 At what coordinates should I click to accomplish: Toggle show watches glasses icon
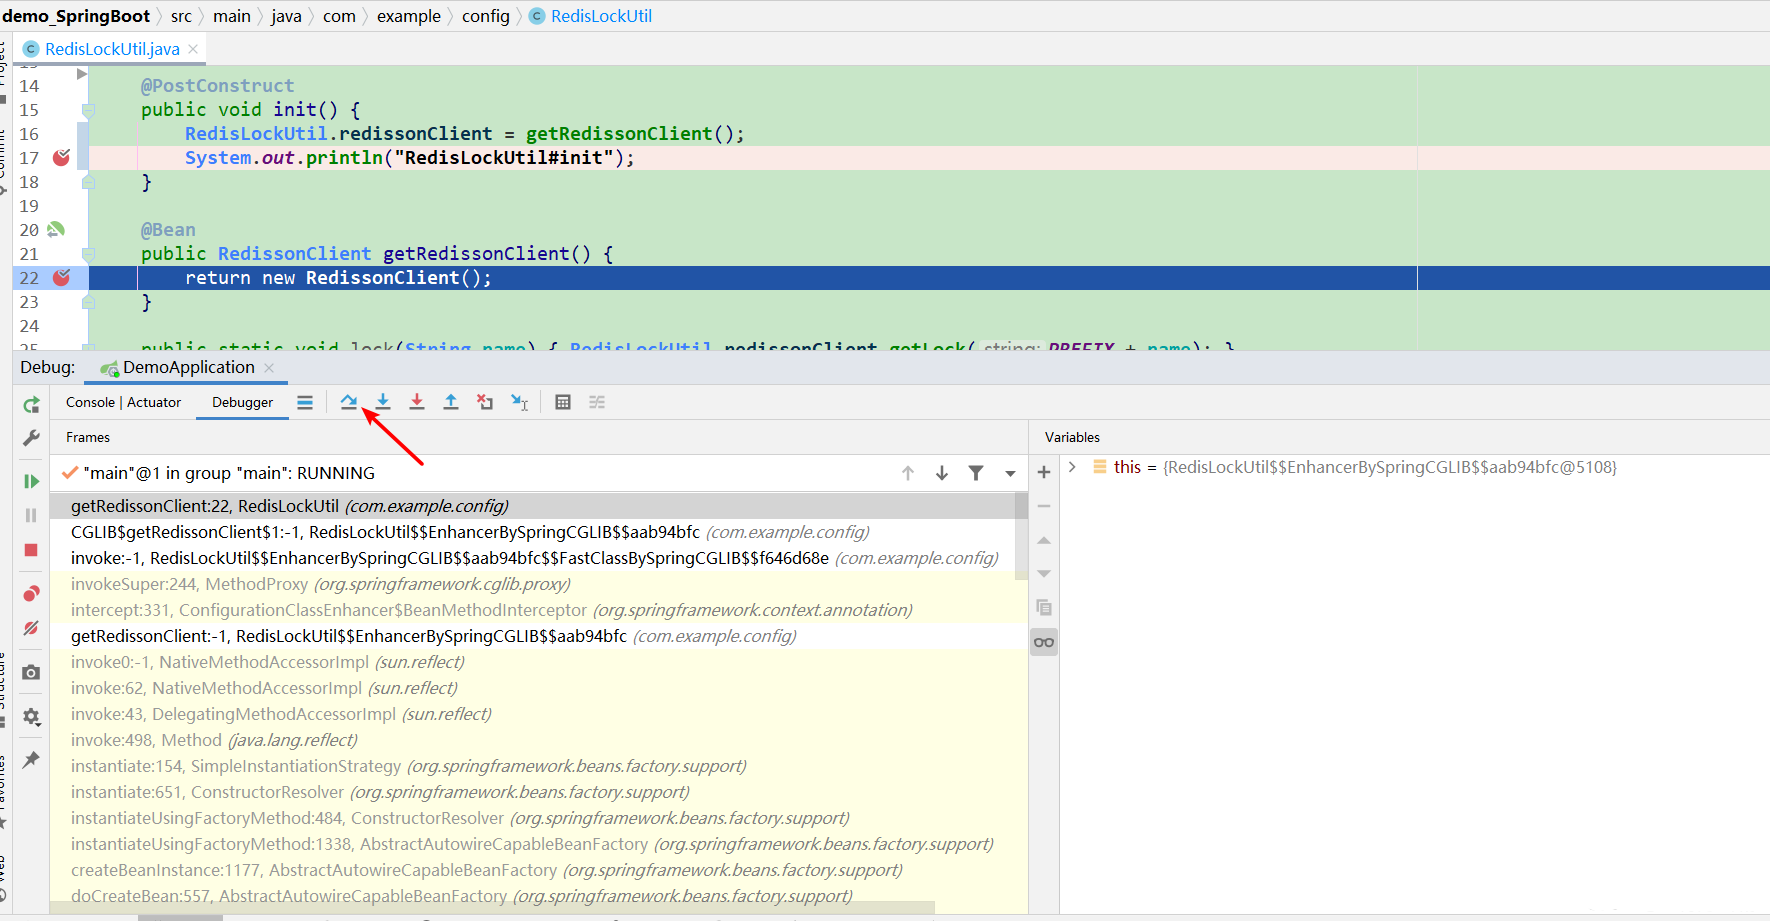[x=1044, y=642]
